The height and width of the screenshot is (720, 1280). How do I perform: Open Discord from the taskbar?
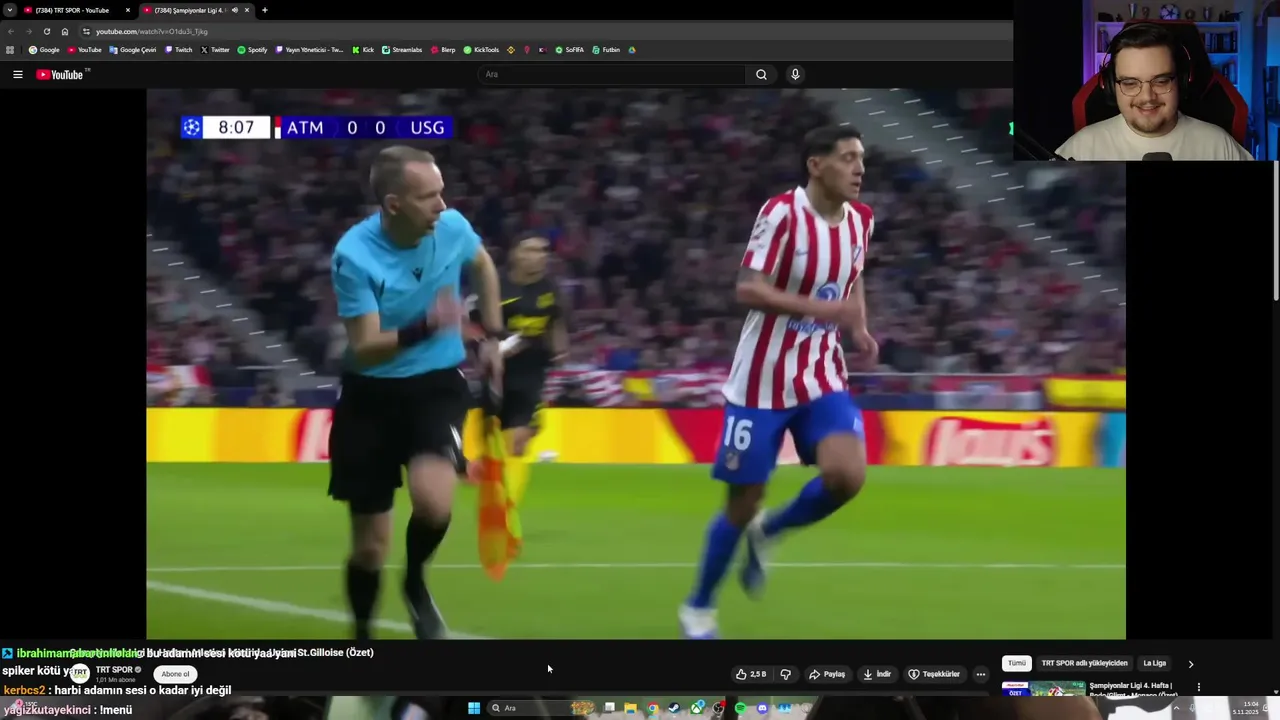pyautogui.click(x=762, y=708)
